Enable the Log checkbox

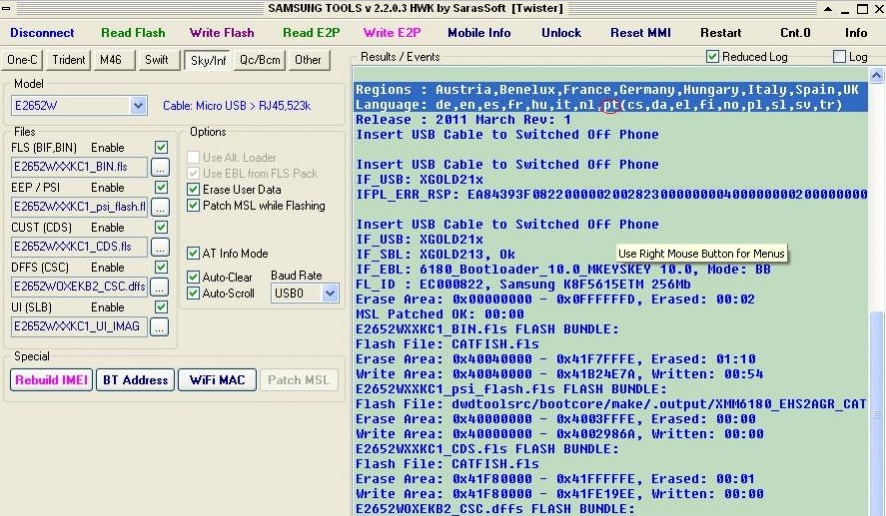[840, 57]
